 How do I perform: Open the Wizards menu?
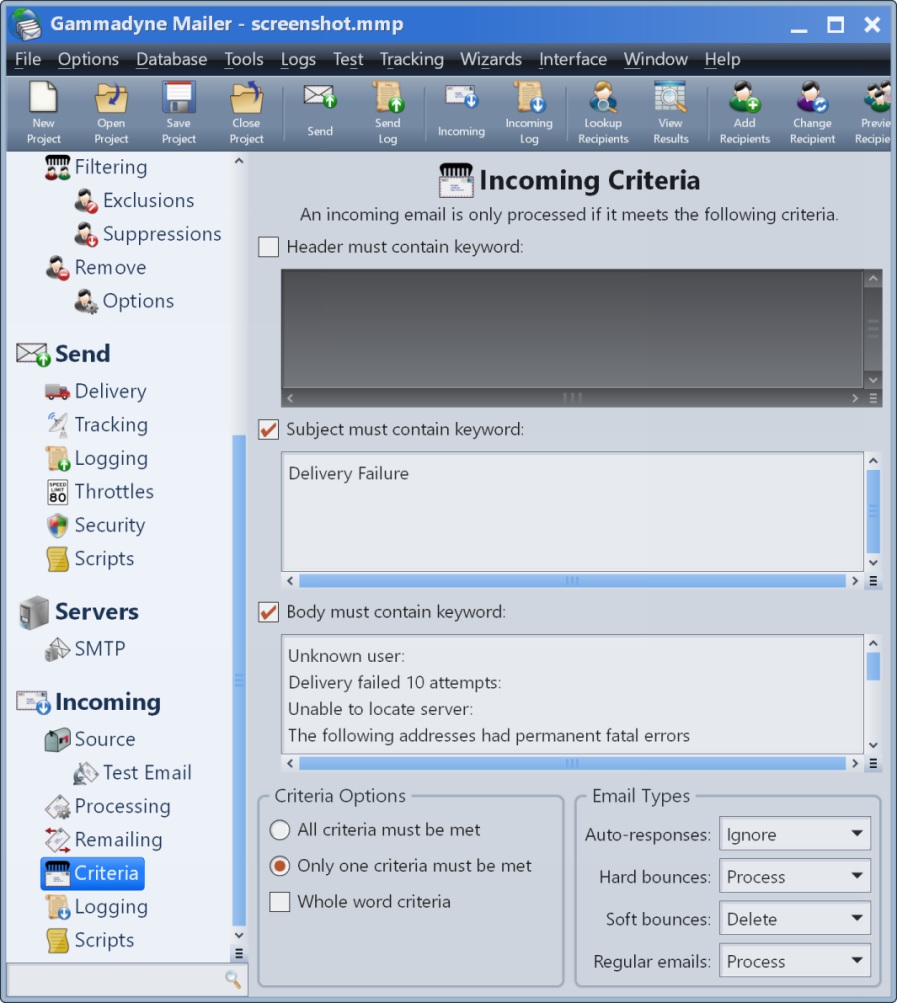click(490, 60)
